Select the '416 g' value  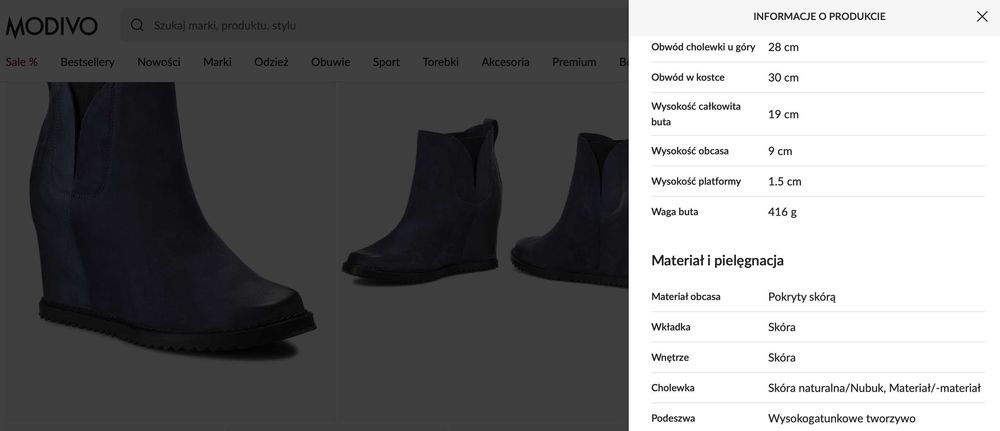[x=782, y=212]
